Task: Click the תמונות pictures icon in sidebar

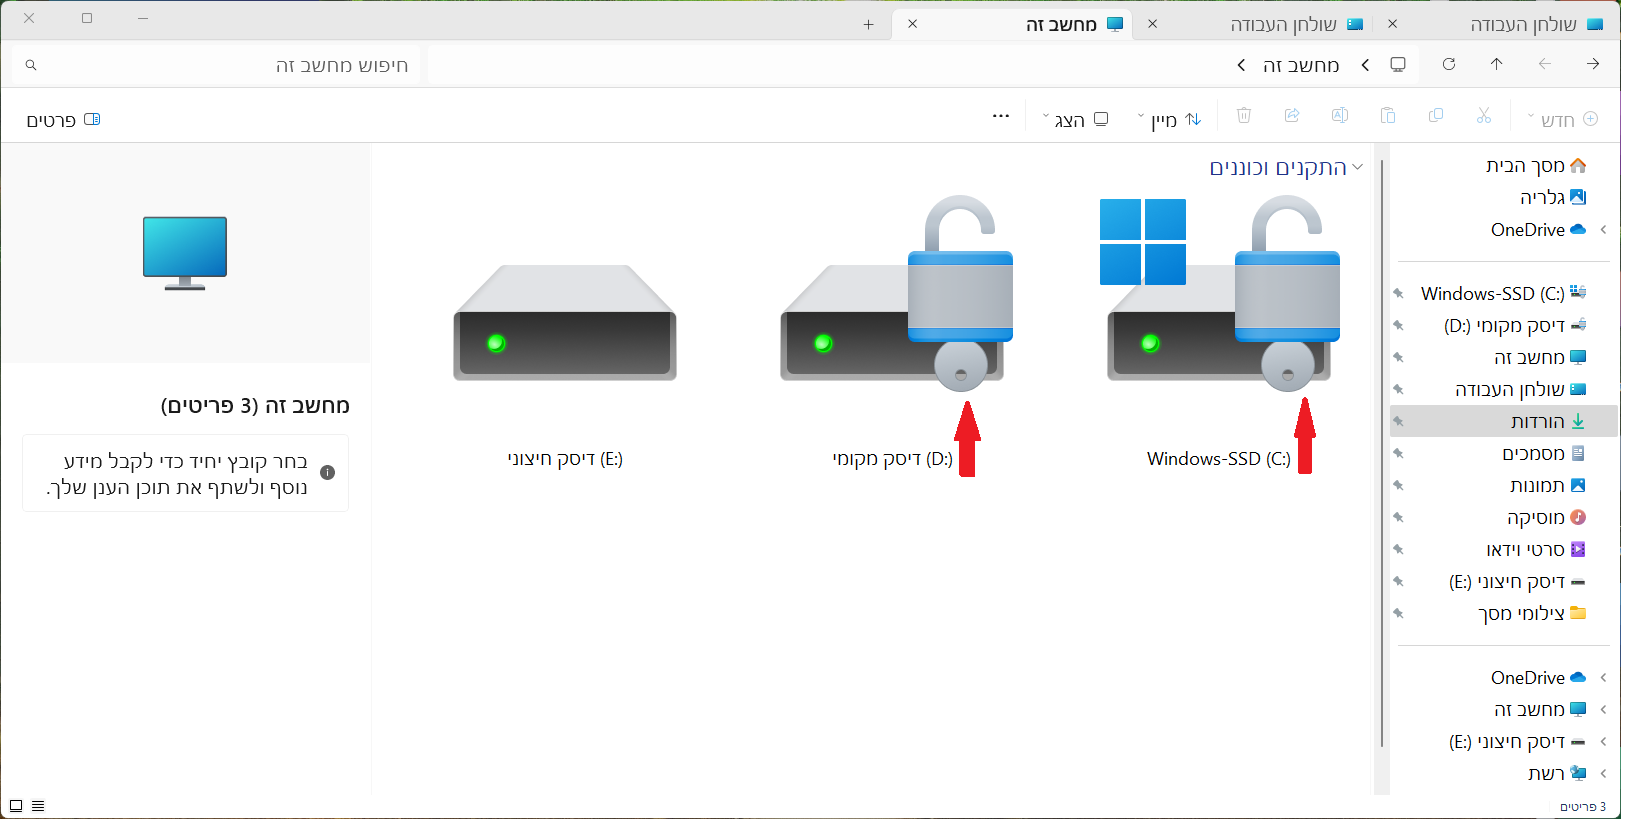Action: [1578, 485]
